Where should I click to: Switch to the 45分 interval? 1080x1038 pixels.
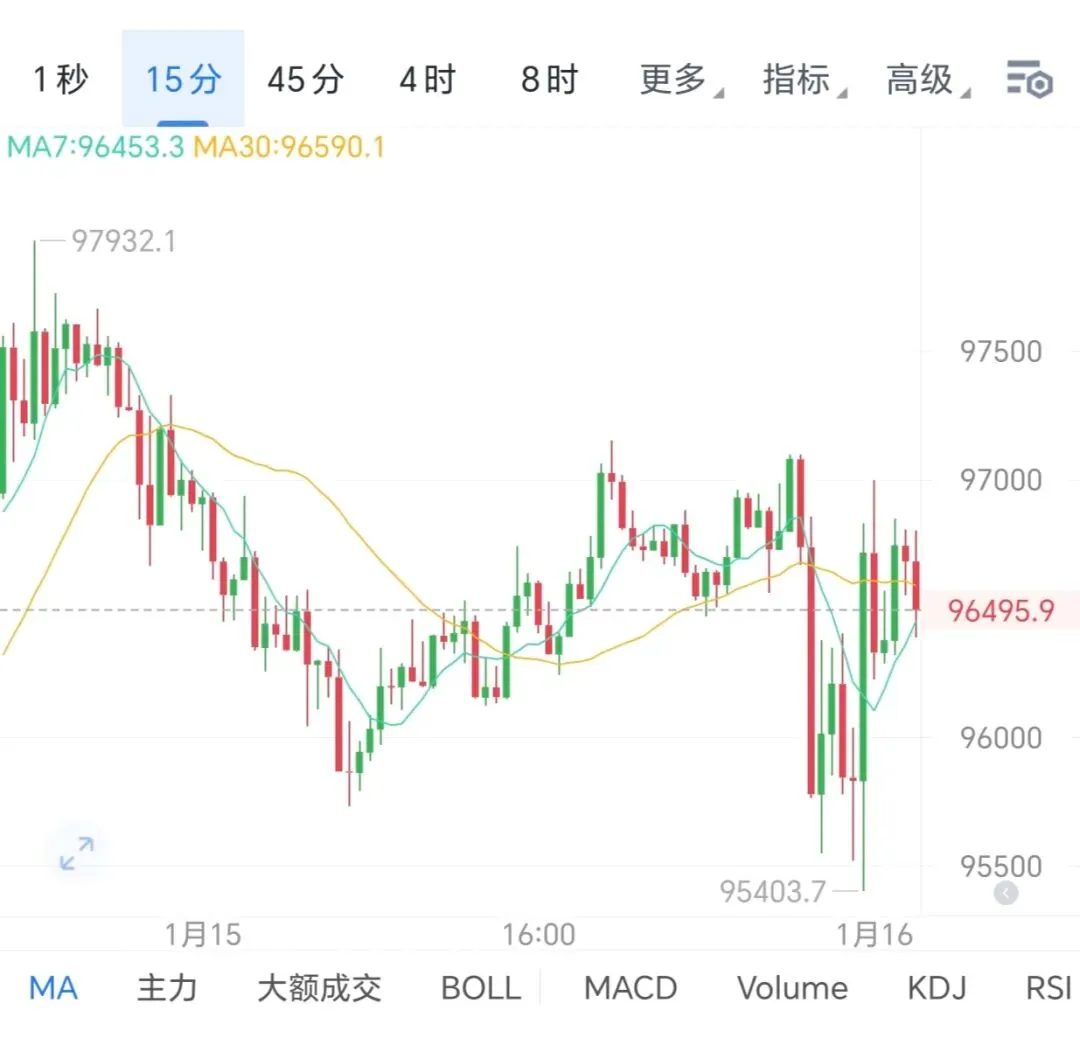click(305, 79)
